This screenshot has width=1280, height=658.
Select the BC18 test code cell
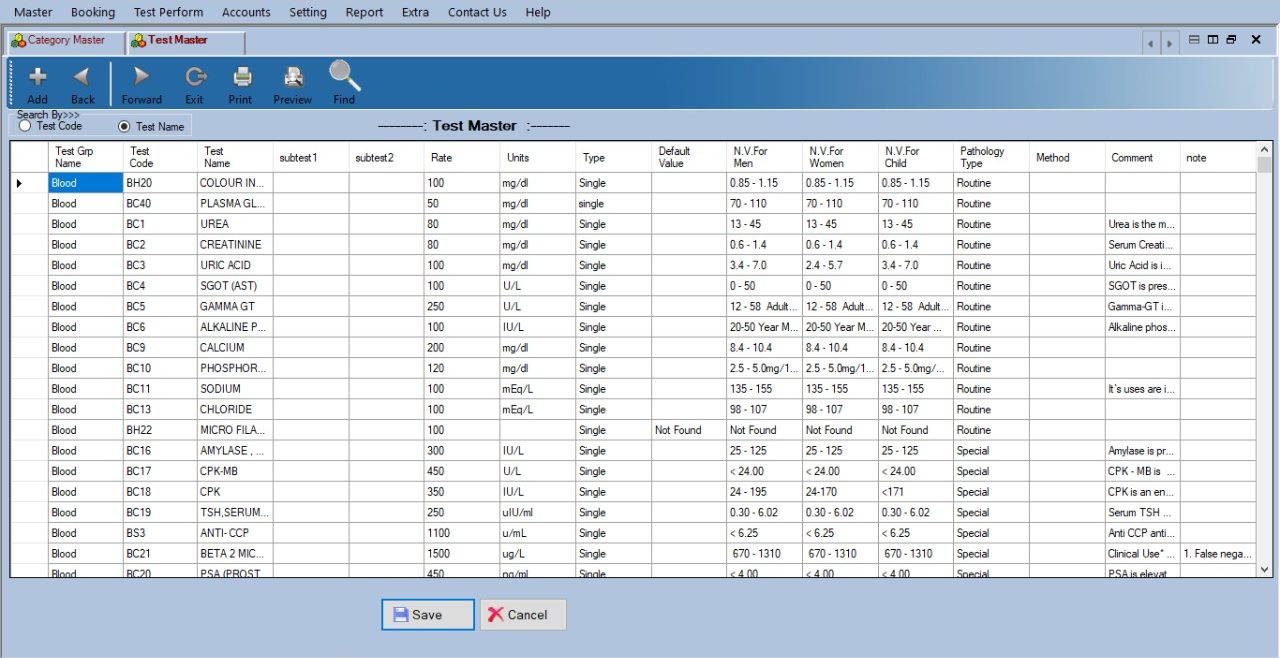[160, 492]
